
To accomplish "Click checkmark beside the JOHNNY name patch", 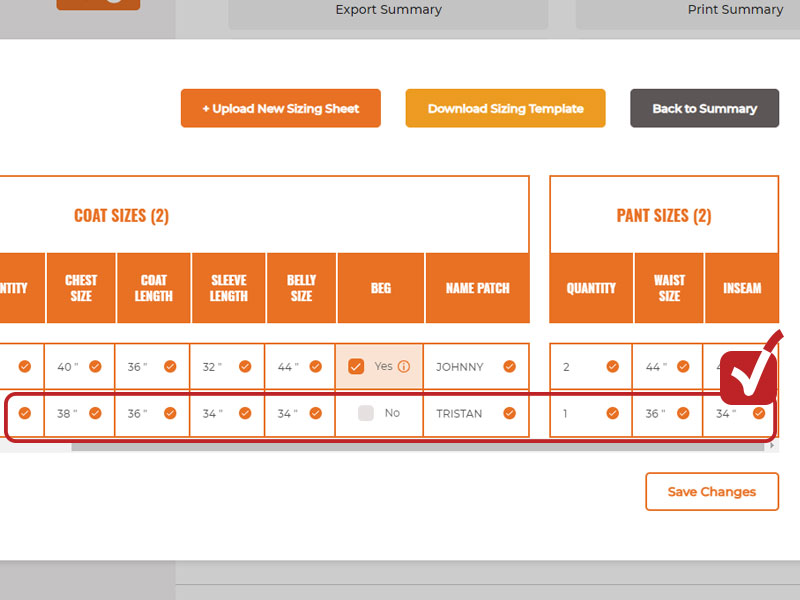I will (511, 367).
